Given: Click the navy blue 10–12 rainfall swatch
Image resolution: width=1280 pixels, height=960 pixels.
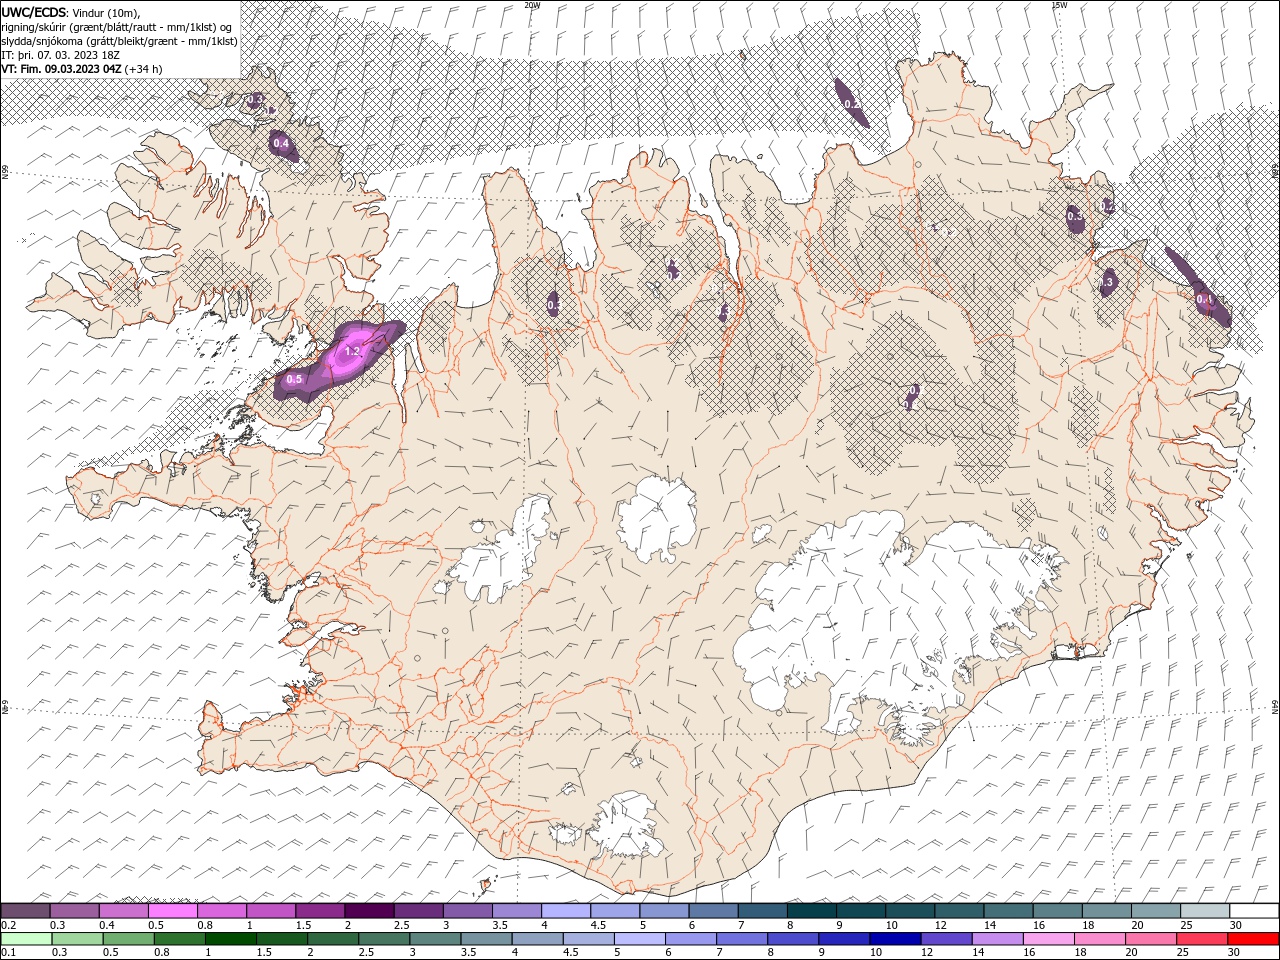Looking at the screenshot, I should click(895, 938).
